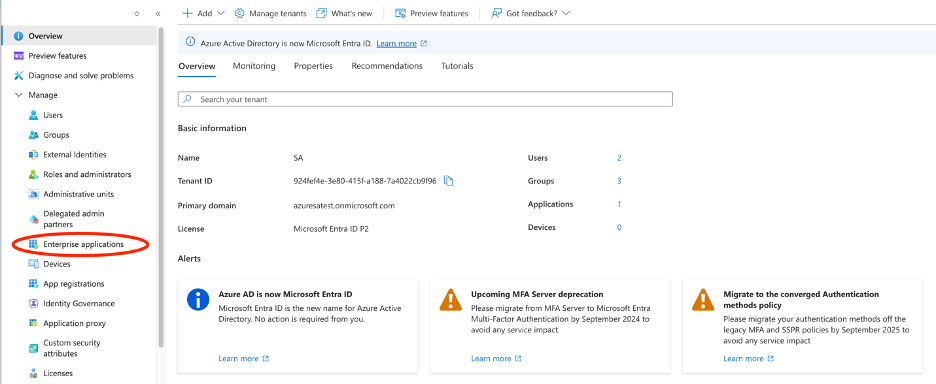Click the App registrations icon

tap(33, 284)
